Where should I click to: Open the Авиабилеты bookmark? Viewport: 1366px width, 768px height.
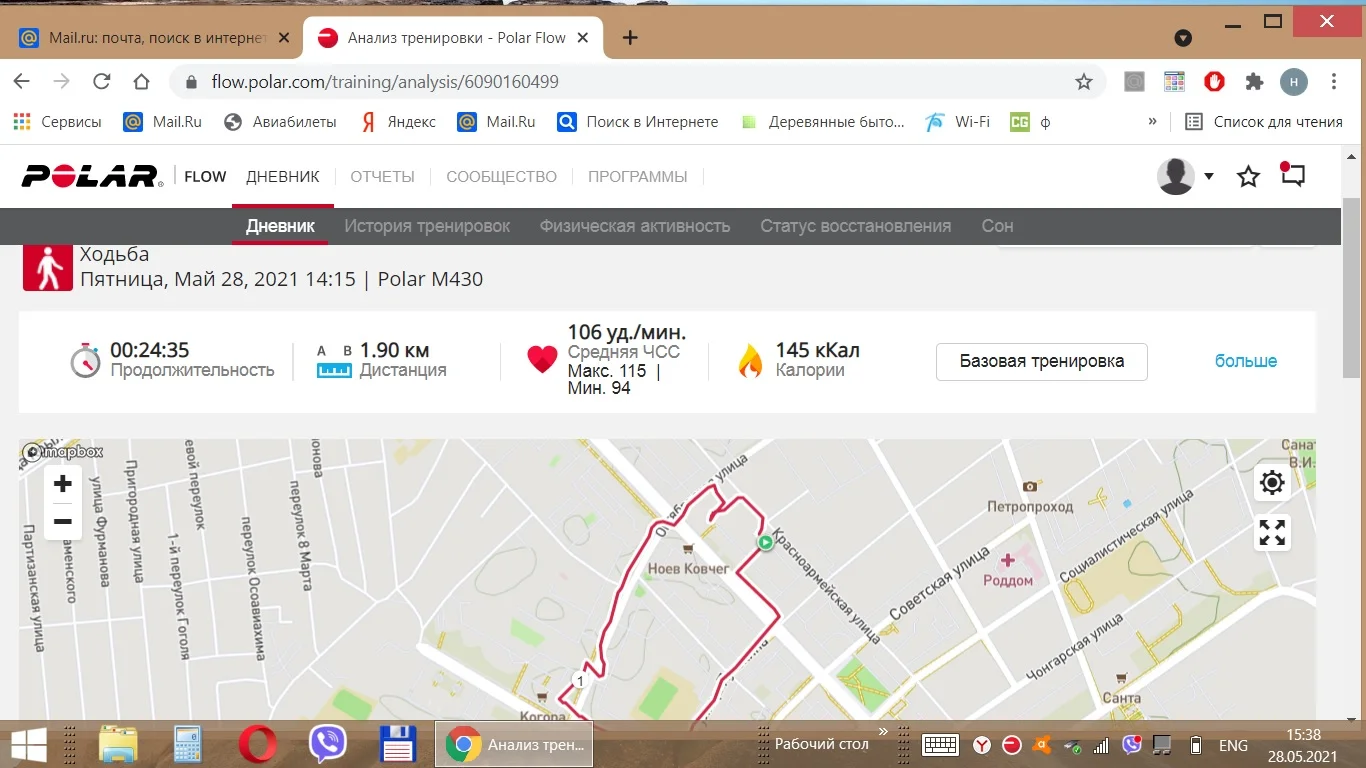[281, 122]
